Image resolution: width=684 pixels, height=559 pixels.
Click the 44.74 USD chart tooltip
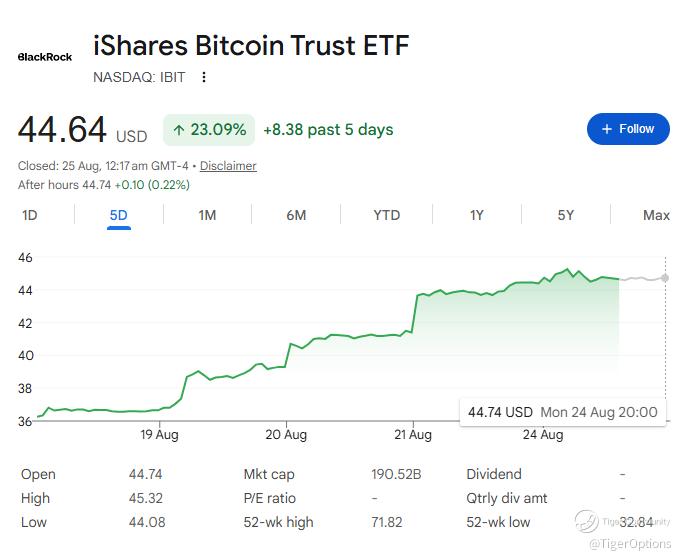[563, 412]
